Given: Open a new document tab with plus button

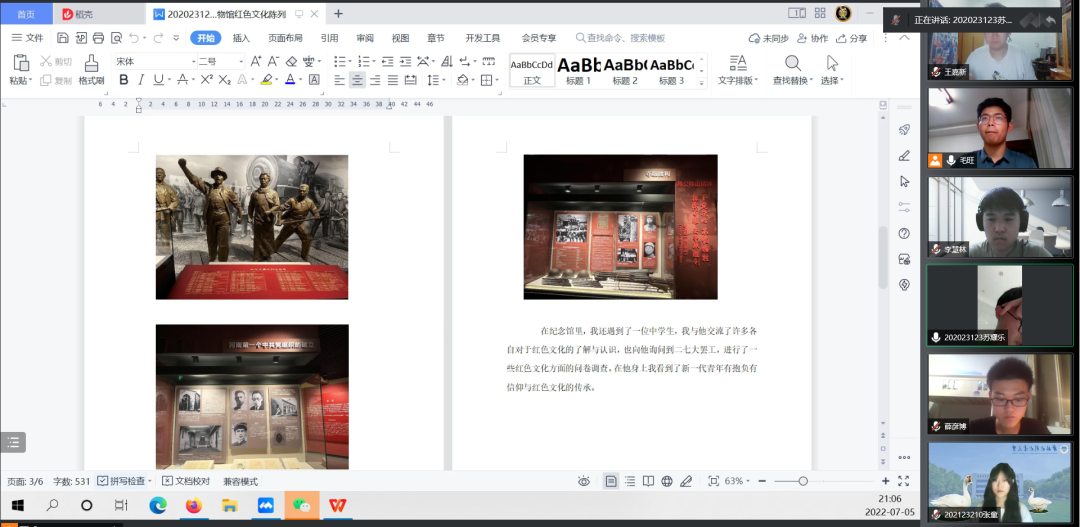Looking at the screenshot, I should tap(338, 13).
